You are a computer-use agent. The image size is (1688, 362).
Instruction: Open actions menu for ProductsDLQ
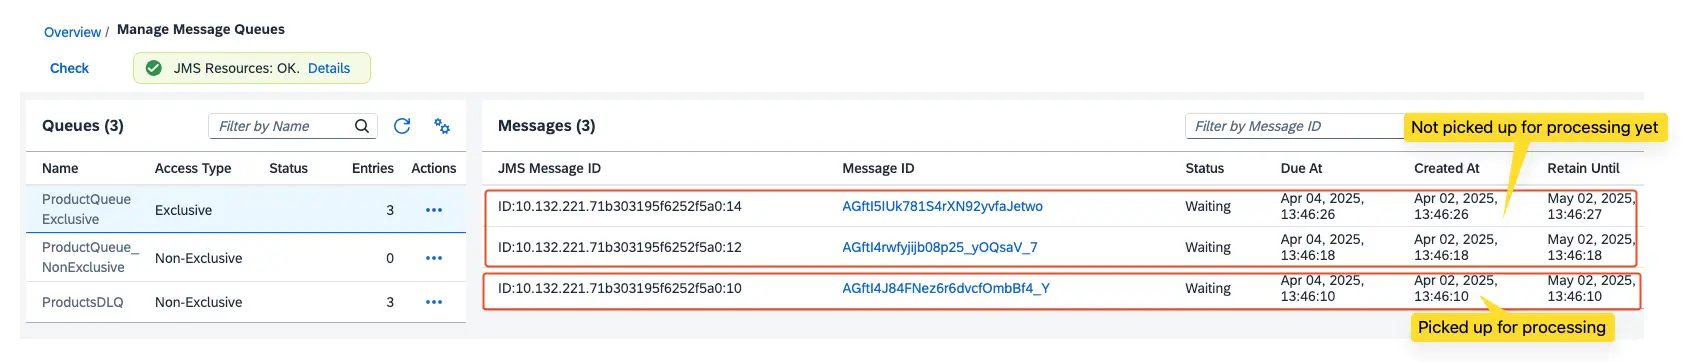tap(434, 302)
